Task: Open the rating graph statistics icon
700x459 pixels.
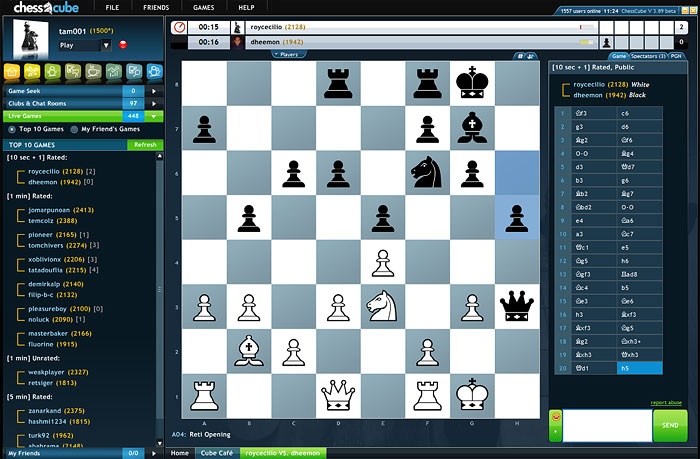Action: point(114,72)
